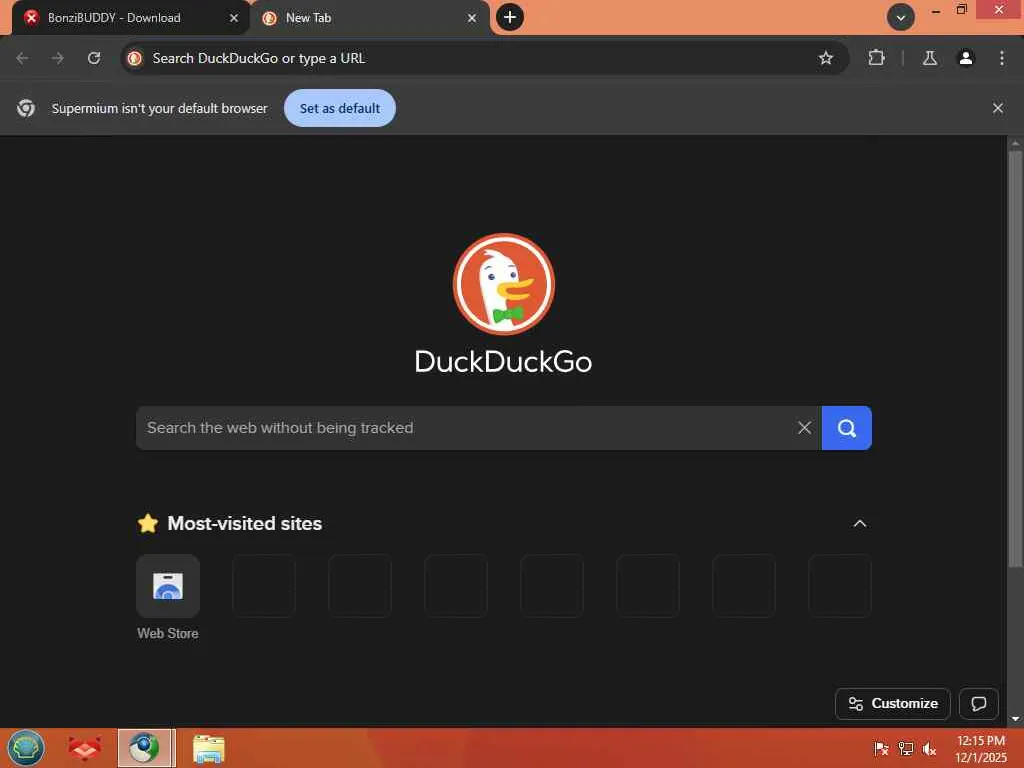
Task: Click the DuckDuckGo icon in address bar
Action: tap(135, 58)
